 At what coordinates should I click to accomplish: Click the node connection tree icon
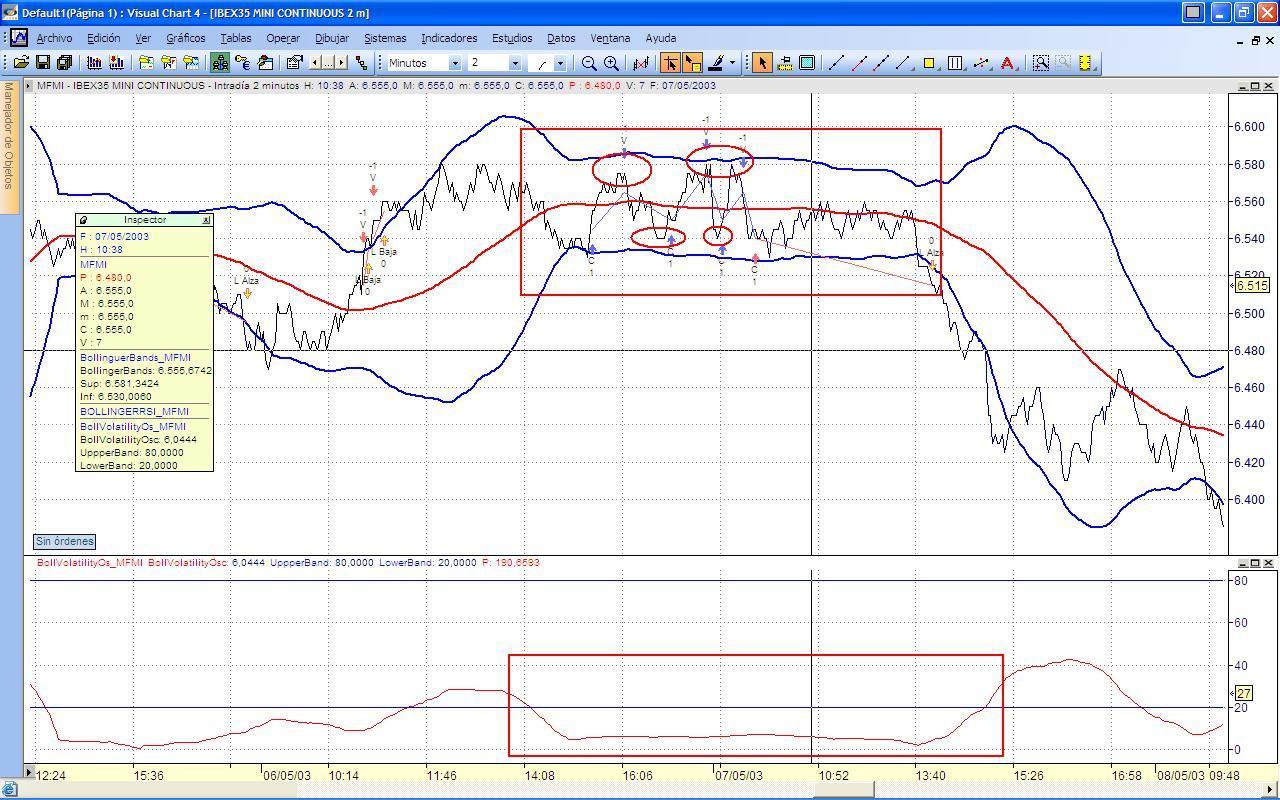(362, 63)
